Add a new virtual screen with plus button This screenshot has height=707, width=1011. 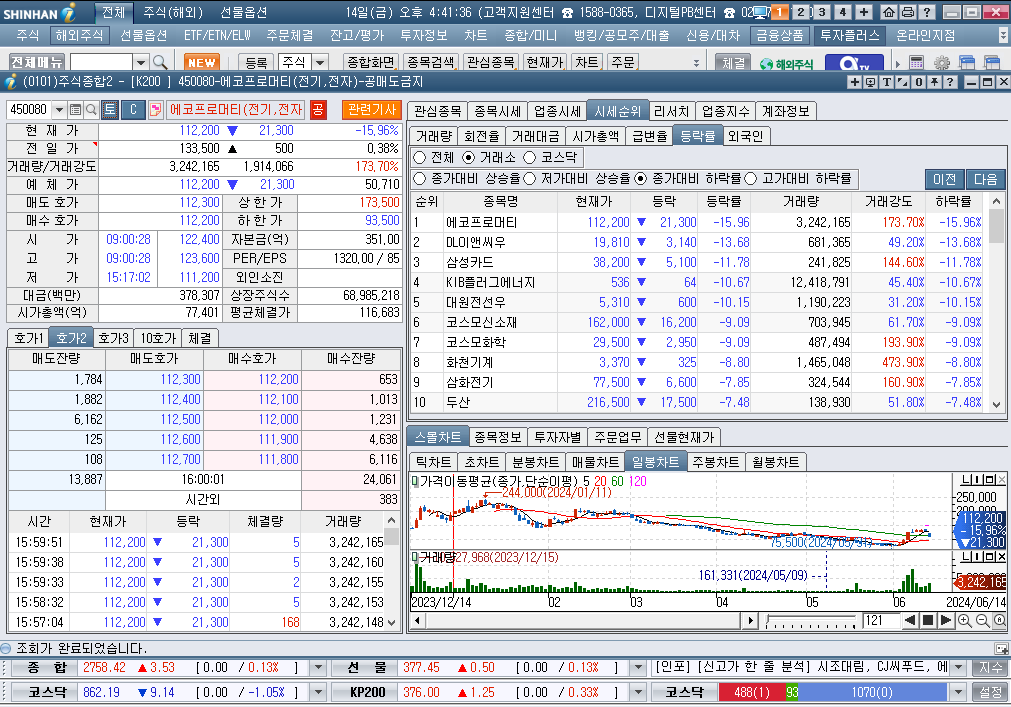pos(864,12)
